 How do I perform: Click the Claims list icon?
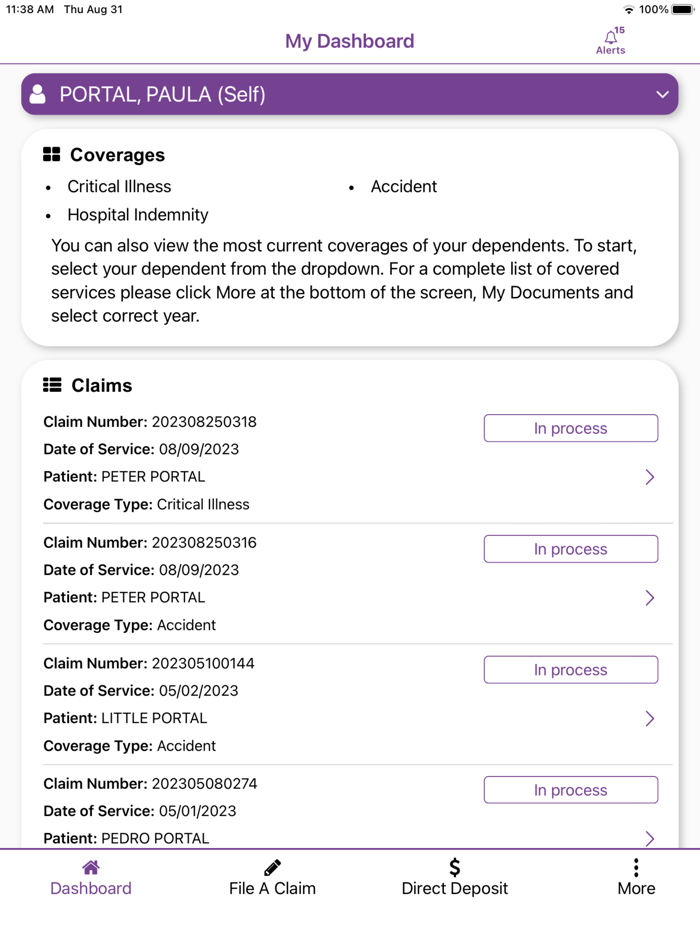coord(50,384)
